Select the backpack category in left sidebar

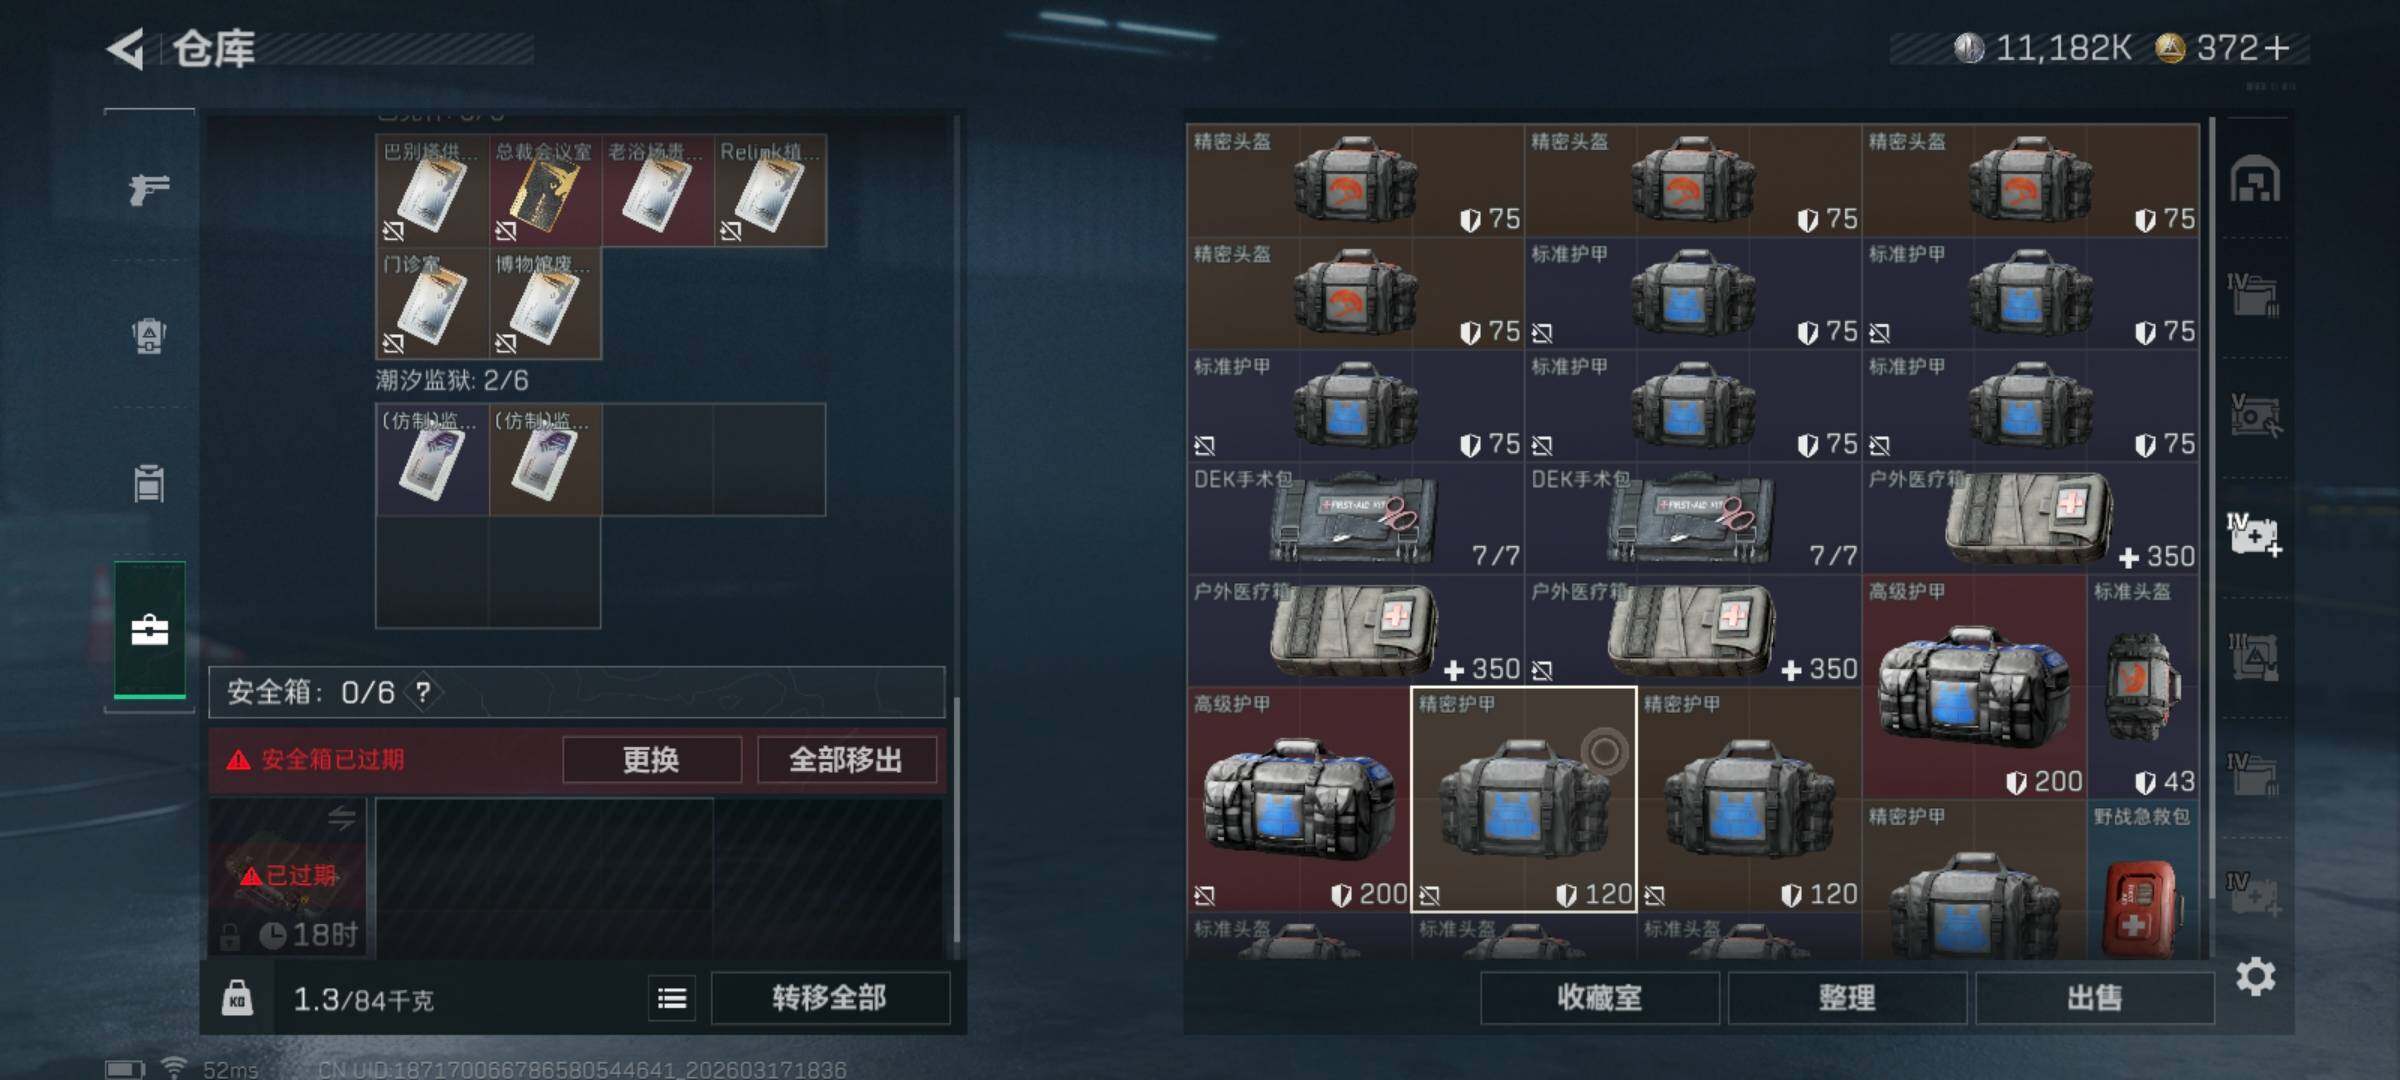point(149,336)
